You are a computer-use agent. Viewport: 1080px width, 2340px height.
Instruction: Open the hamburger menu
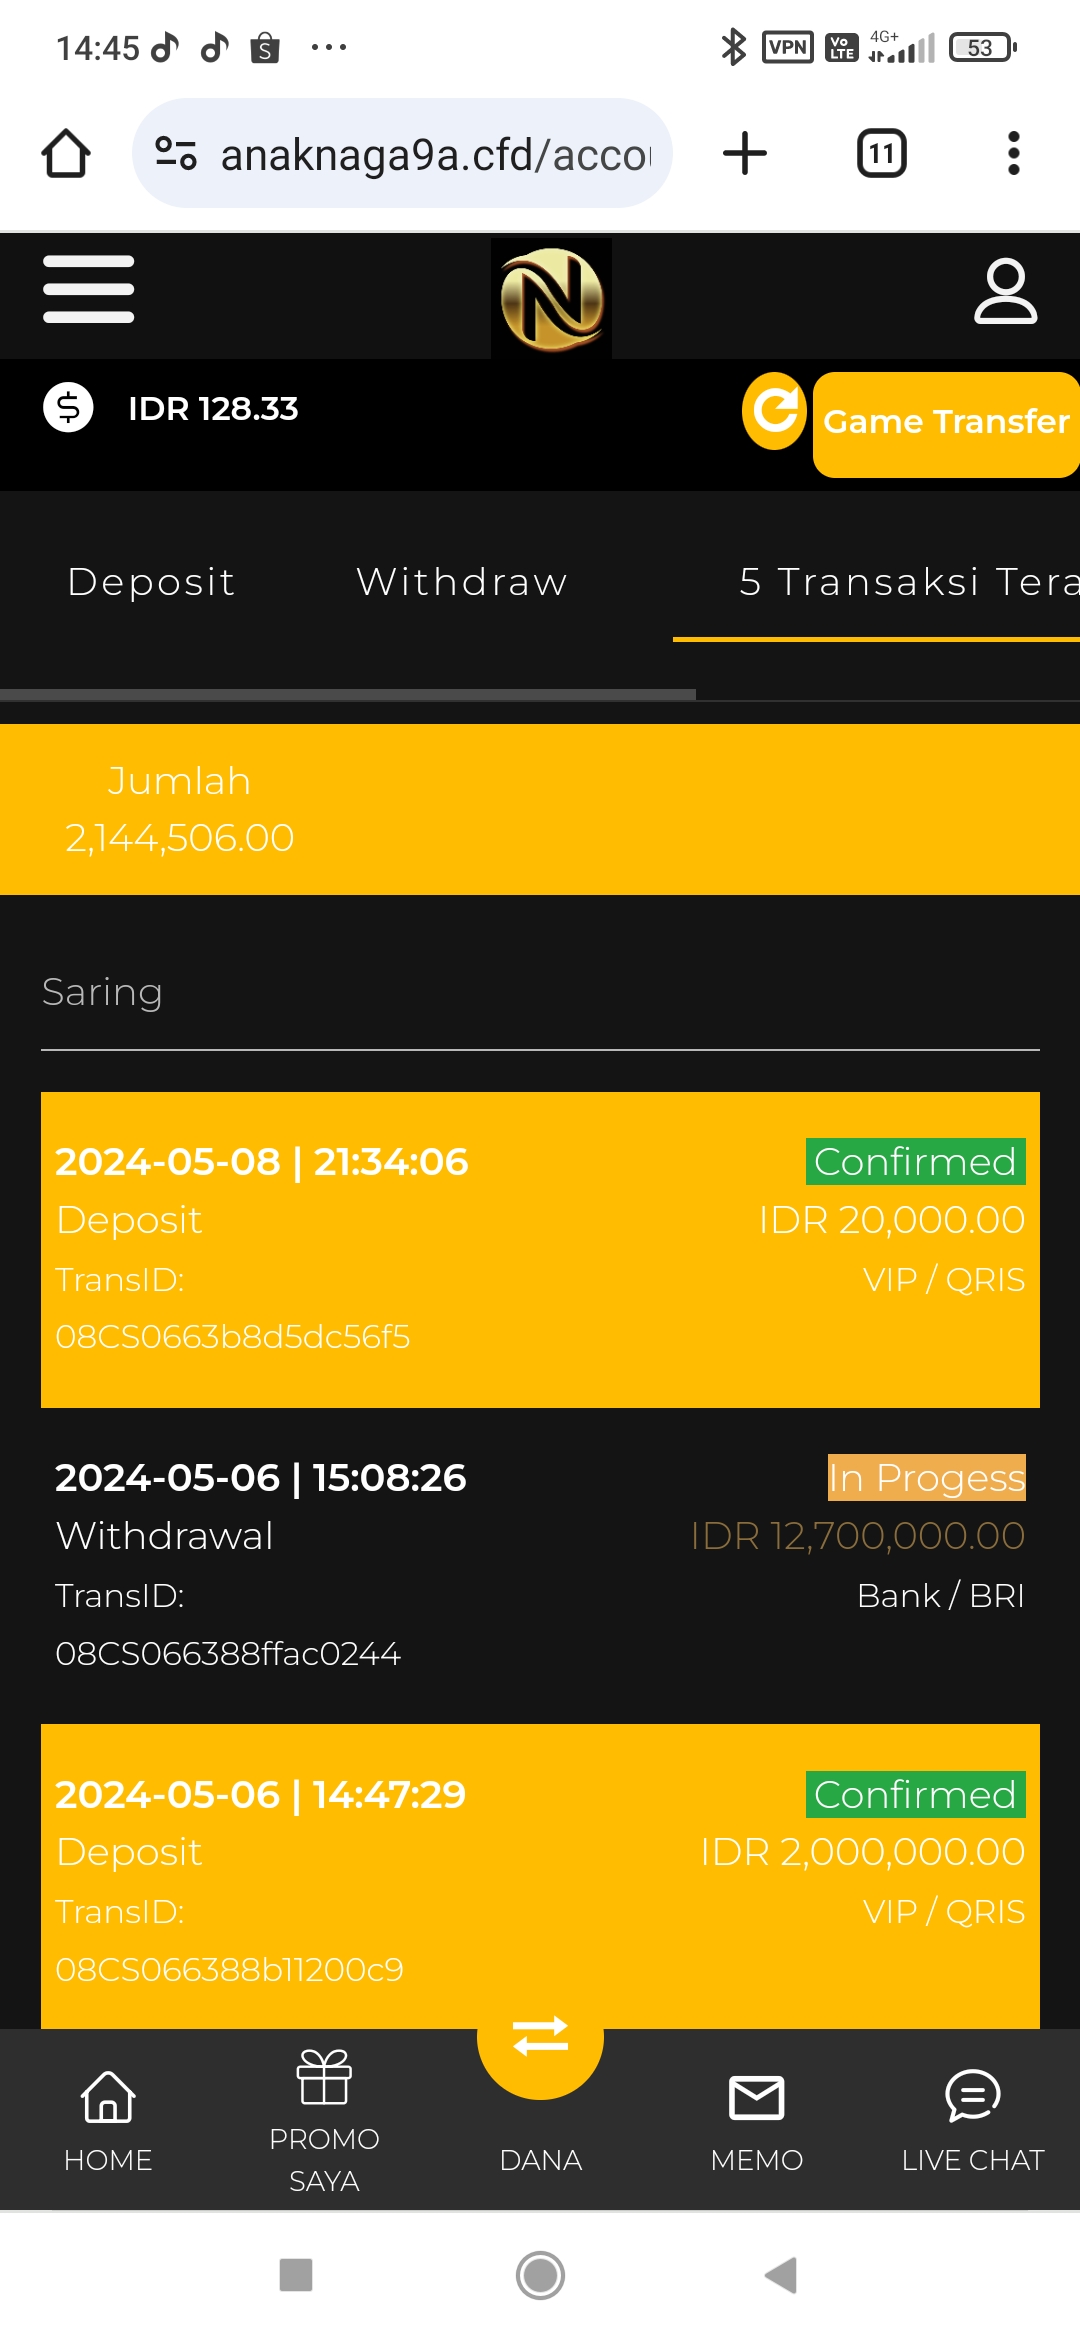click(x=88, y=290)
